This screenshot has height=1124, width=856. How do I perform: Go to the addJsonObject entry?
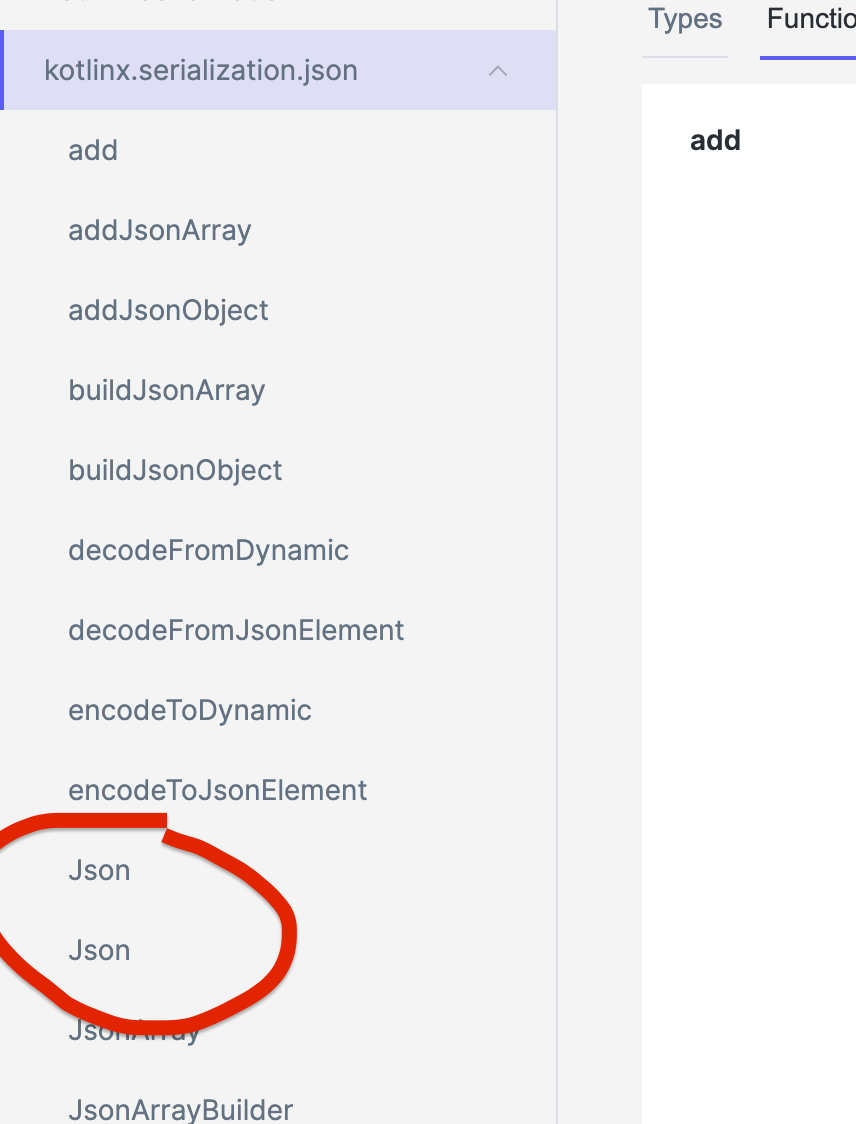(x=168, y=310)
